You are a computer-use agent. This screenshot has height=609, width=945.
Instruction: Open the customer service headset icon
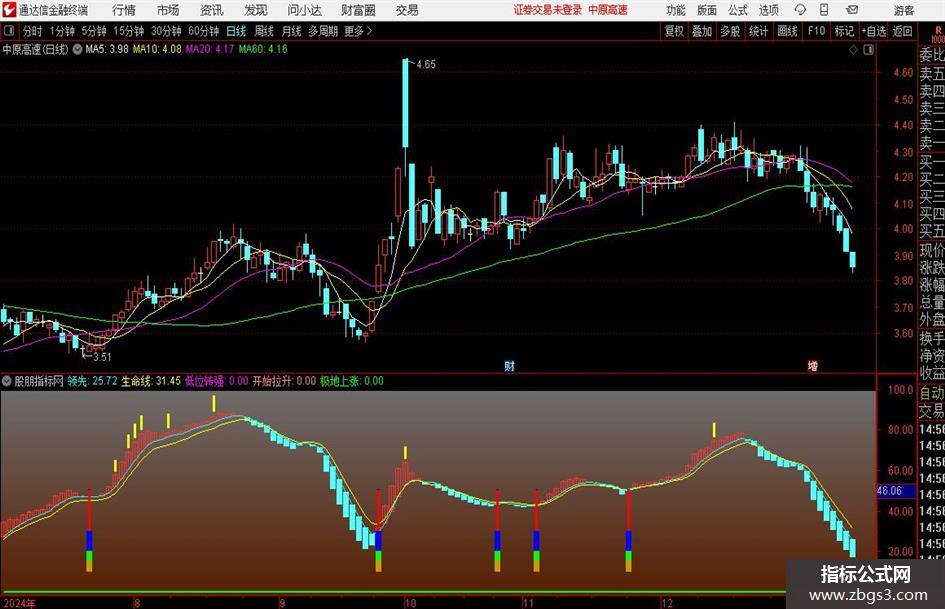[x=800, y=10]
